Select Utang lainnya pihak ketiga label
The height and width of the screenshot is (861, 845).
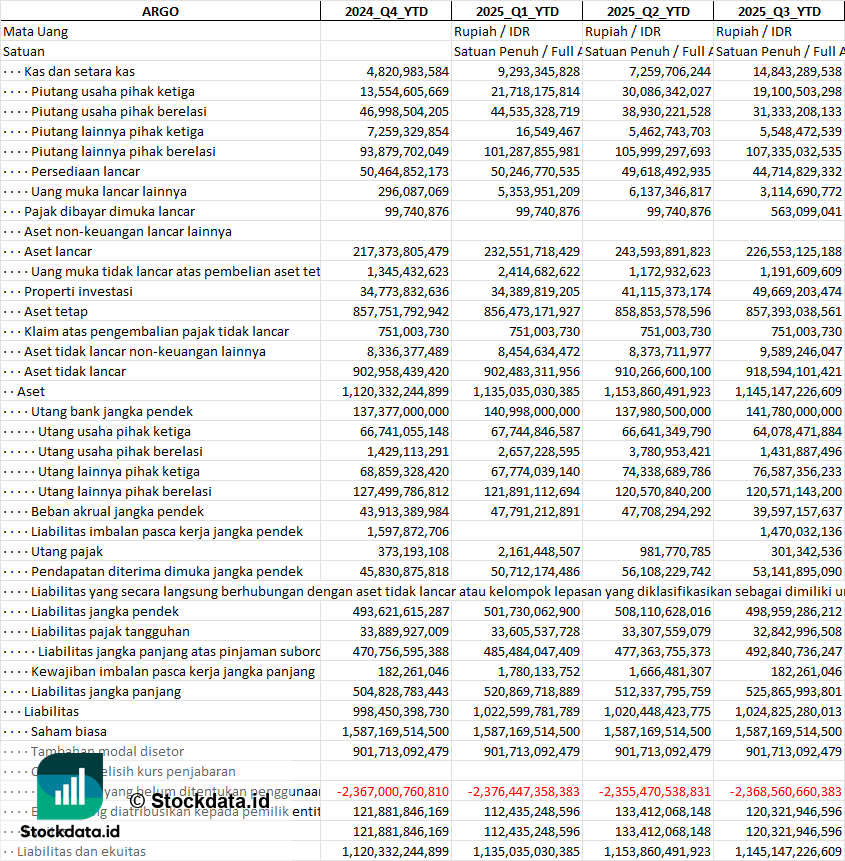tap(119, 472)
